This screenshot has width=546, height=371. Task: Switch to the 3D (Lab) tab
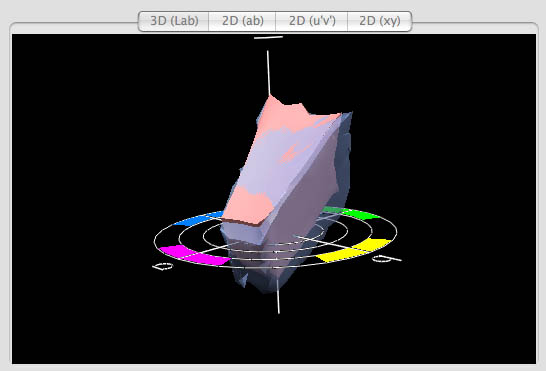coord(174,21)
